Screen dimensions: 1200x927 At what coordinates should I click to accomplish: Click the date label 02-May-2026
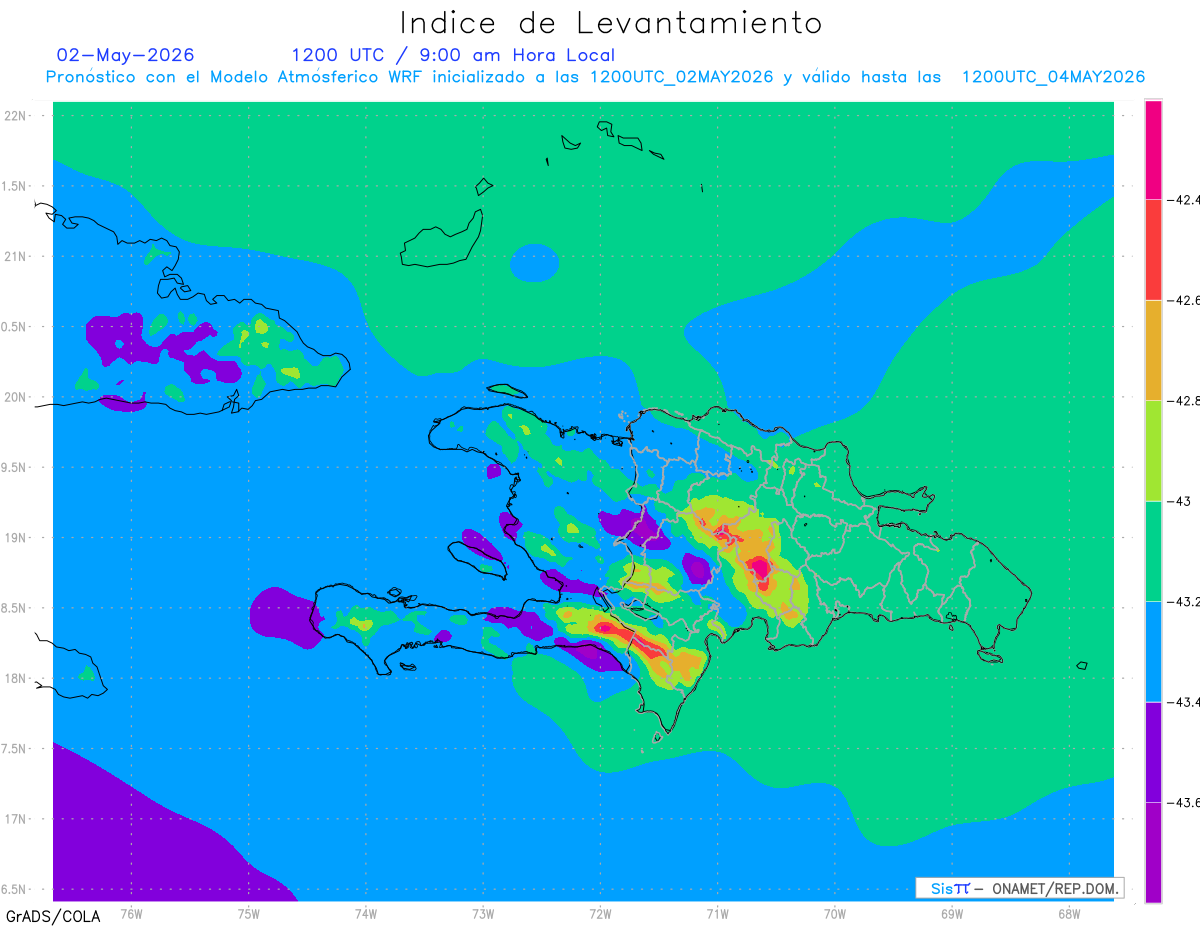pos(125,55)
